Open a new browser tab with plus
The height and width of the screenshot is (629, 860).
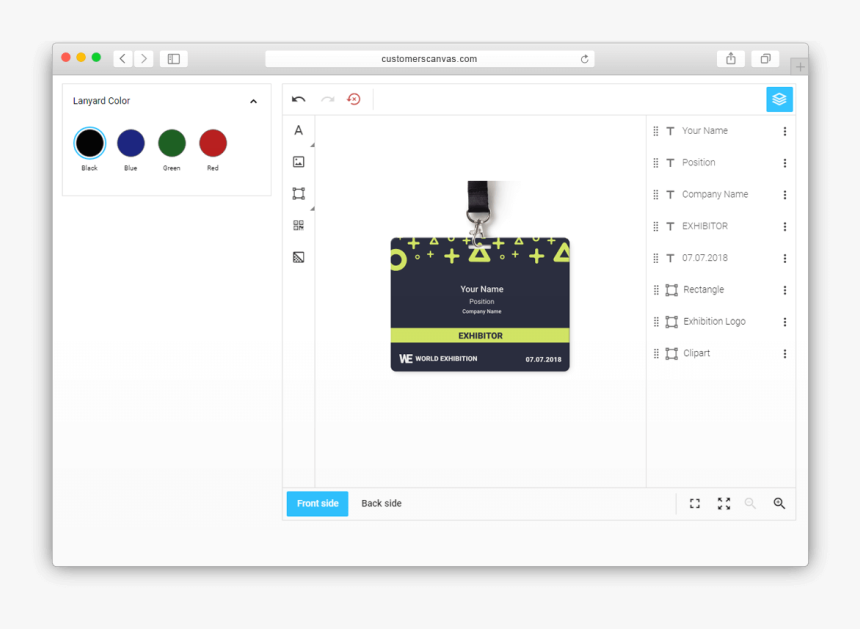tap(800, 67)
